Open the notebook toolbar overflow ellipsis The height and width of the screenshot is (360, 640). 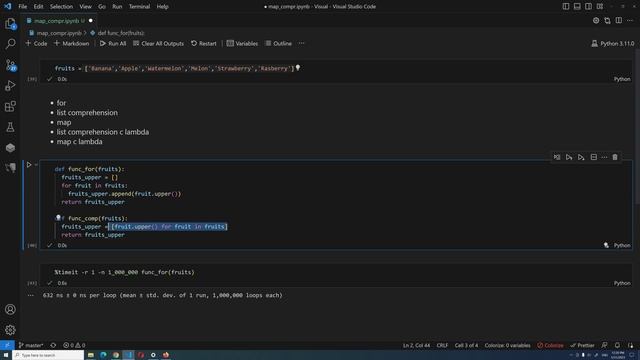tap(301, 43)
